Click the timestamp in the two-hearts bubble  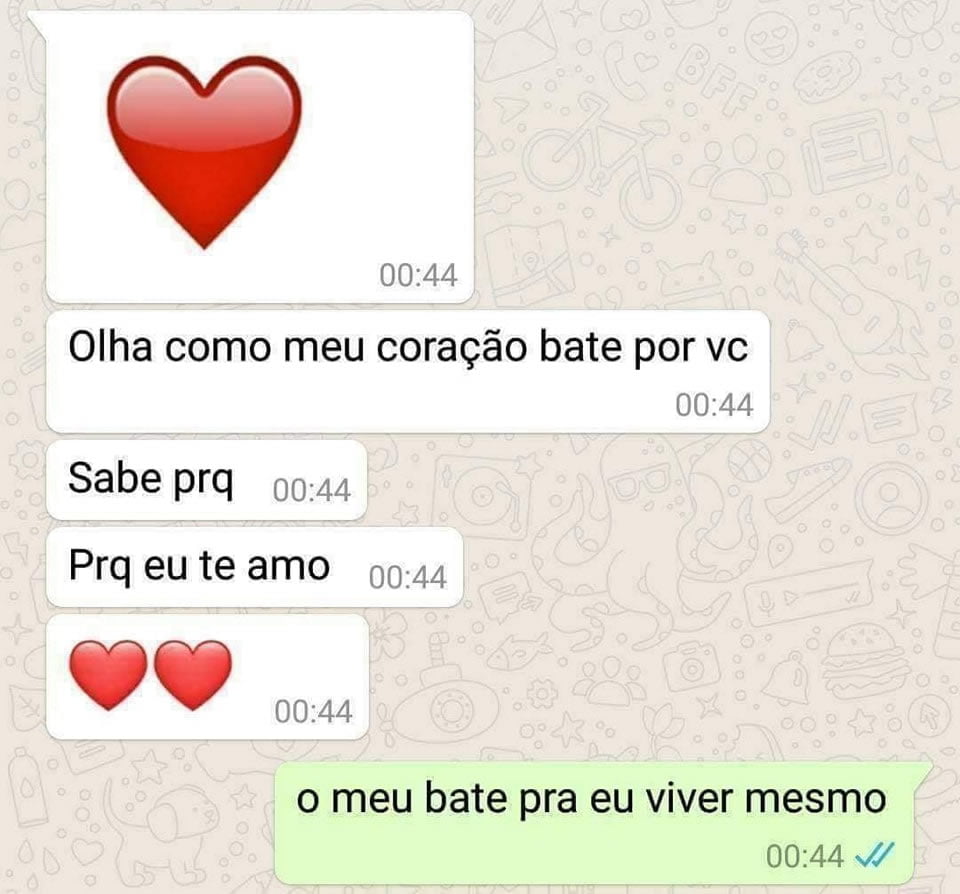pos(313,712)
